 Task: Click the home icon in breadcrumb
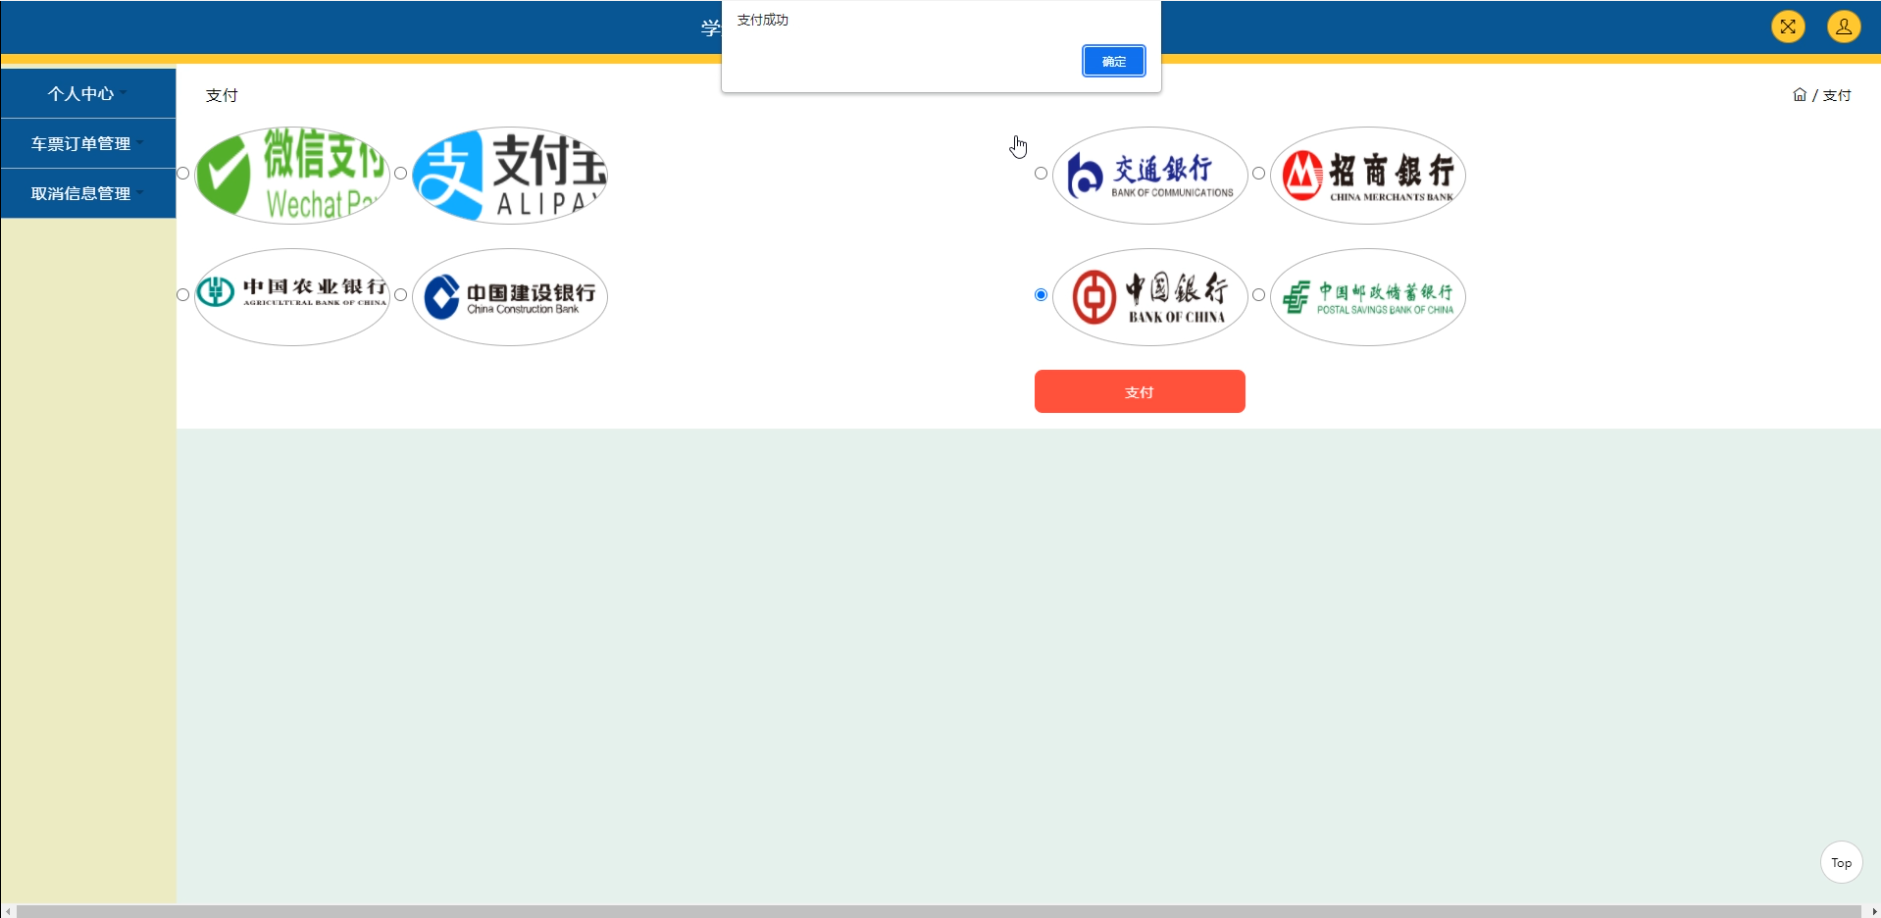(1800, 95)
